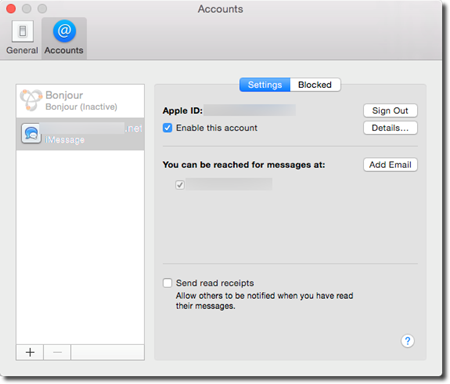Select the Bonjour (Inactive) account
The height and width of the screenshot is (384, 450).
click(x=80, y=101)
